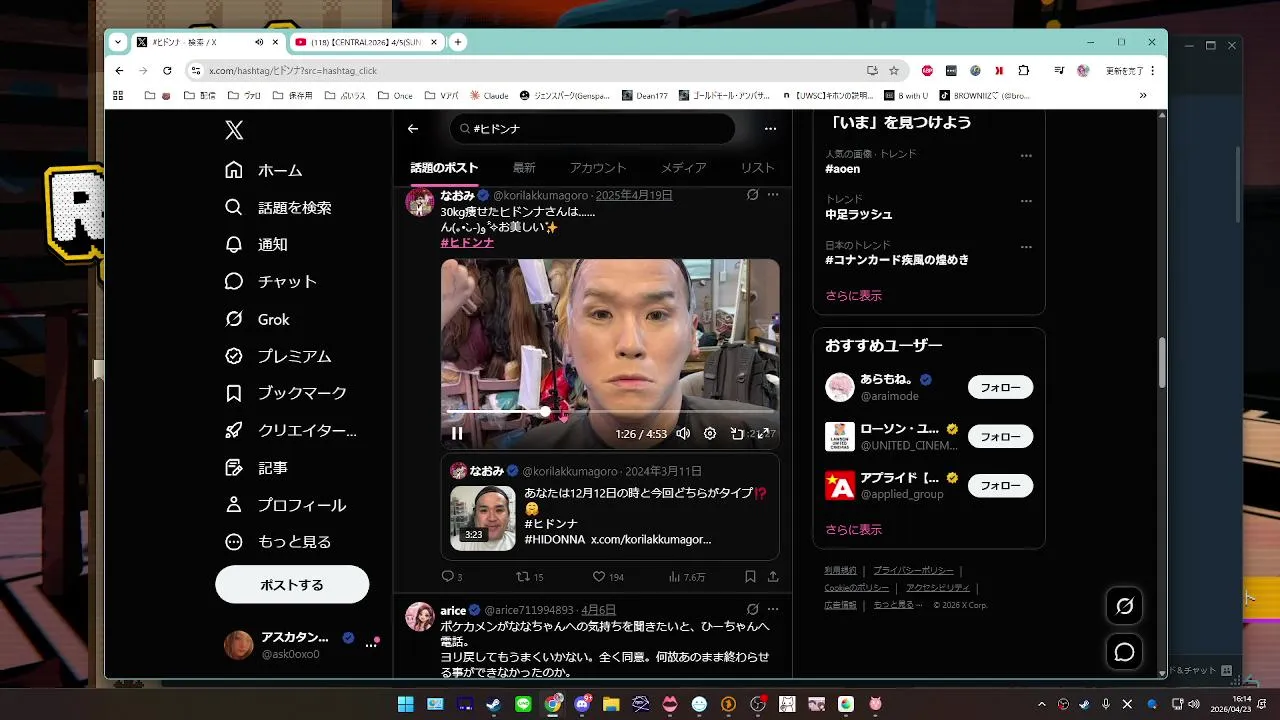Click the #ヒドンナ hashtag in post
Viewport: 1280px width, 720px height.
[x=467, y=243]
